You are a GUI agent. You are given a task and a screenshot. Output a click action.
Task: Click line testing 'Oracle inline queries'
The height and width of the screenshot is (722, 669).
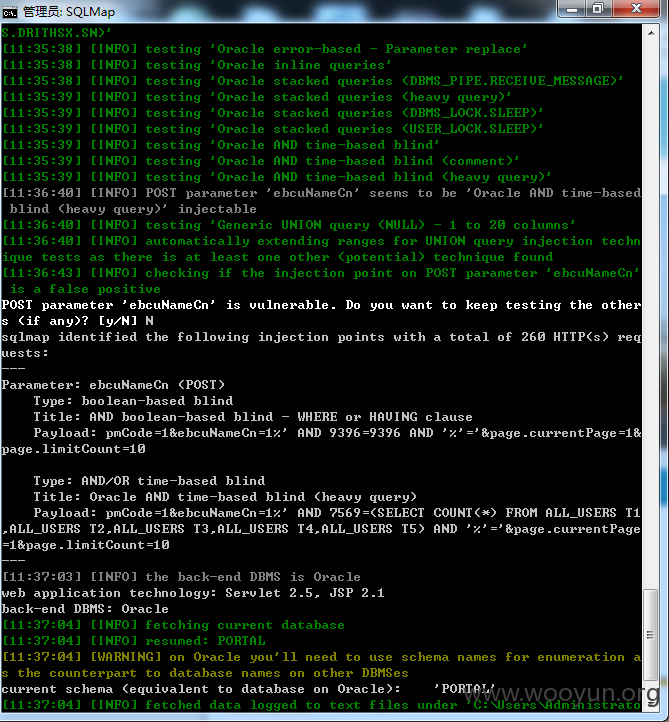coord(197,65)
